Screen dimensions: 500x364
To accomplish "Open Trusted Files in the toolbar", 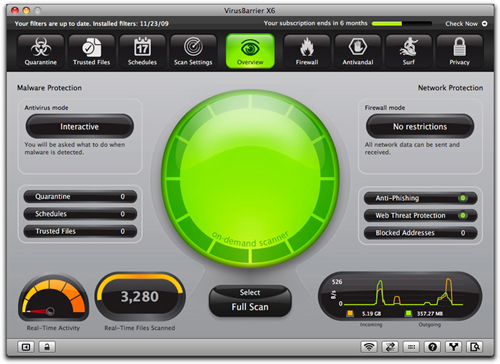I will click(91, 52).
